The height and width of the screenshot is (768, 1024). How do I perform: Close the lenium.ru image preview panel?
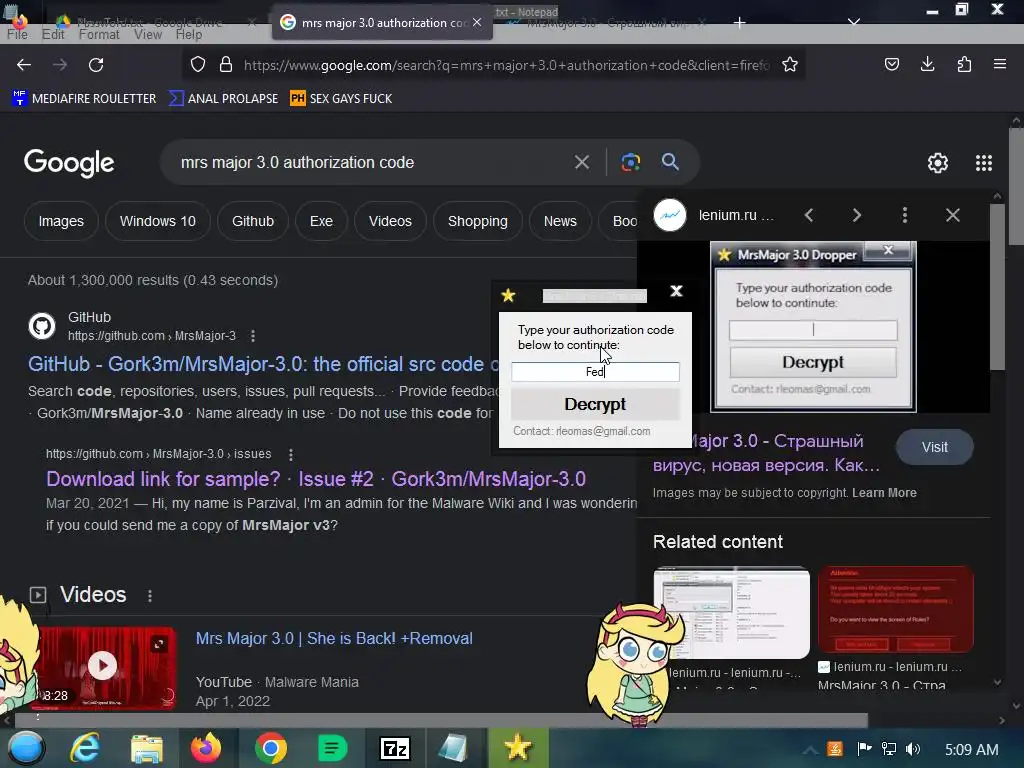pyautogui.click(x=953, y=215)
